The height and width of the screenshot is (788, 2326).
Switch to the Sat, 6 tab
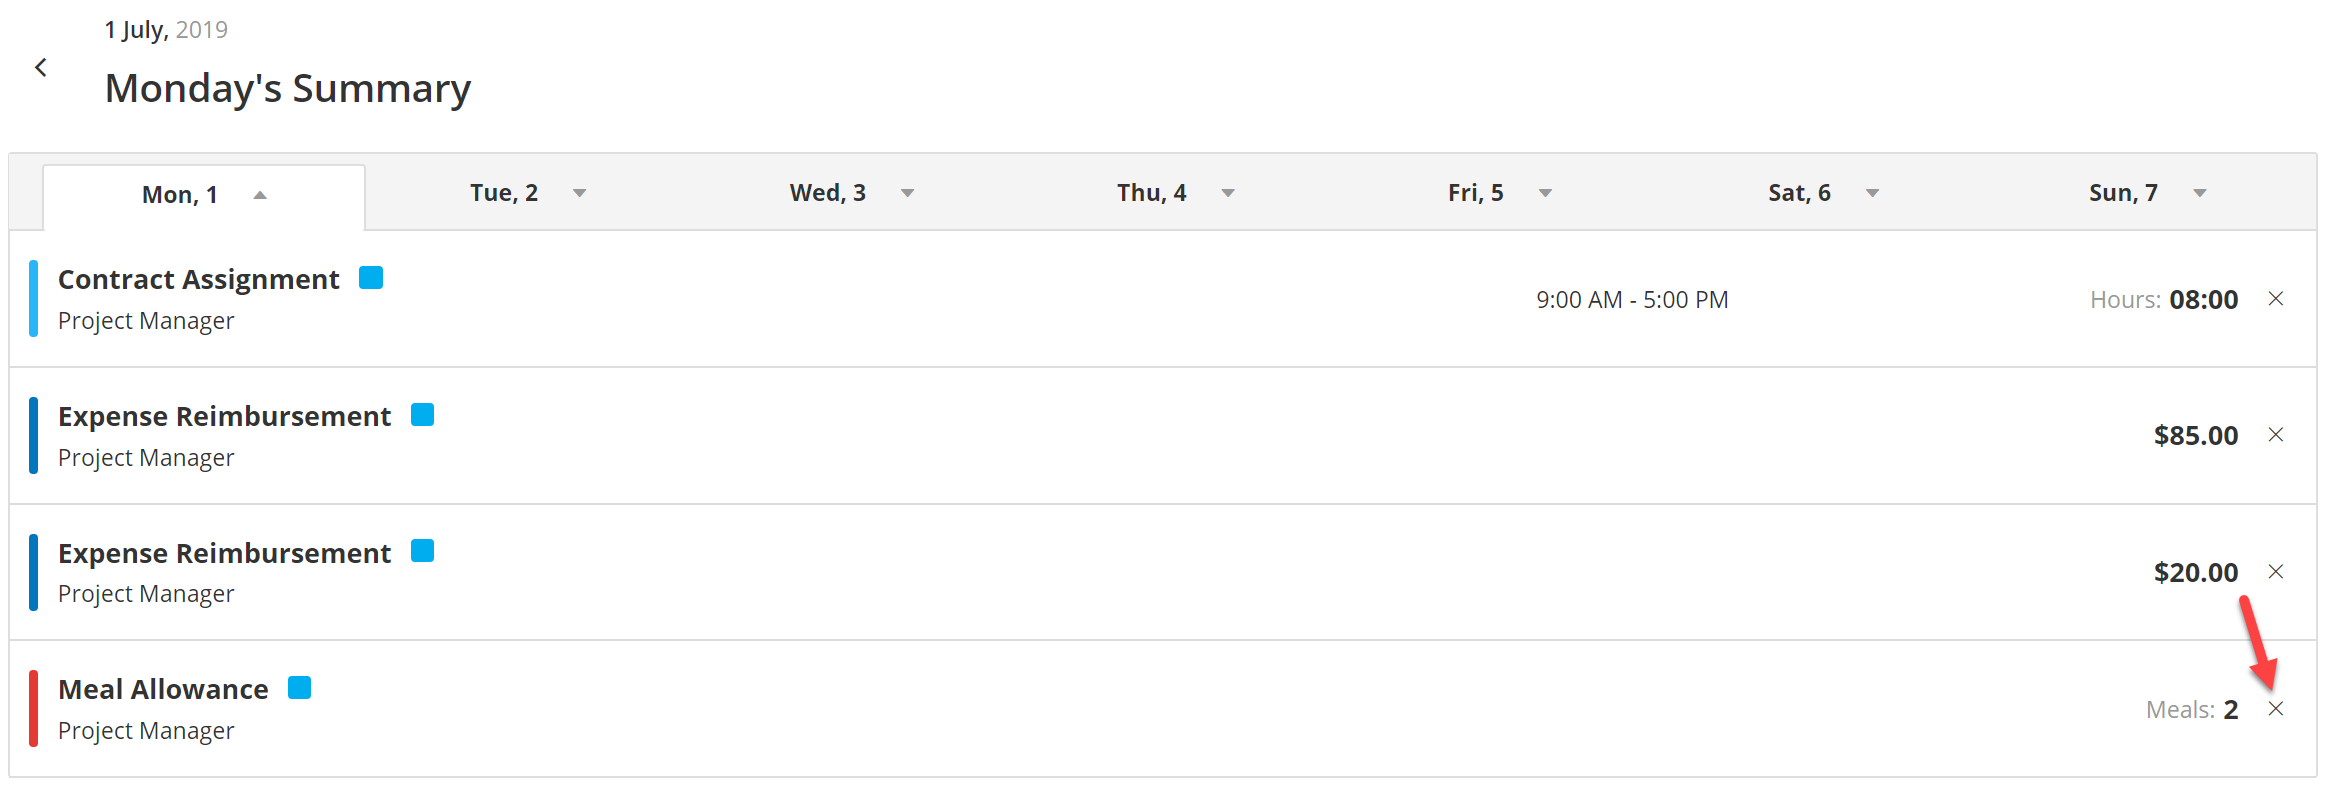tap(1799, 193)
